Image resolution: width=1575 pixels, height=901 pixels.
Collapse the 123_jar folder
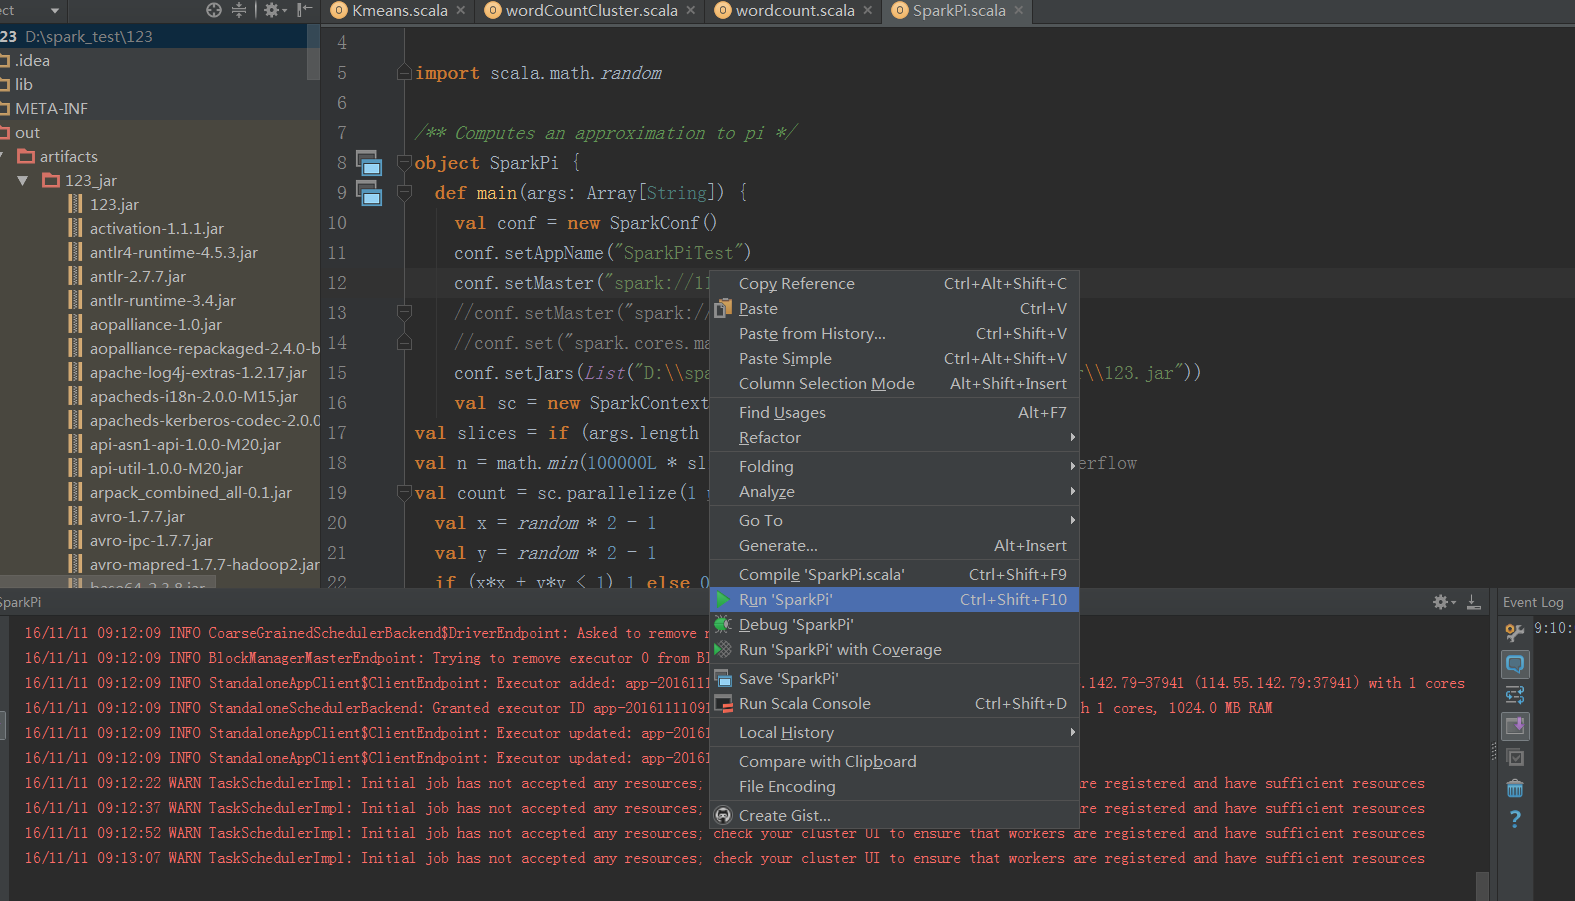pyautogui.click(x=23, y=181)
